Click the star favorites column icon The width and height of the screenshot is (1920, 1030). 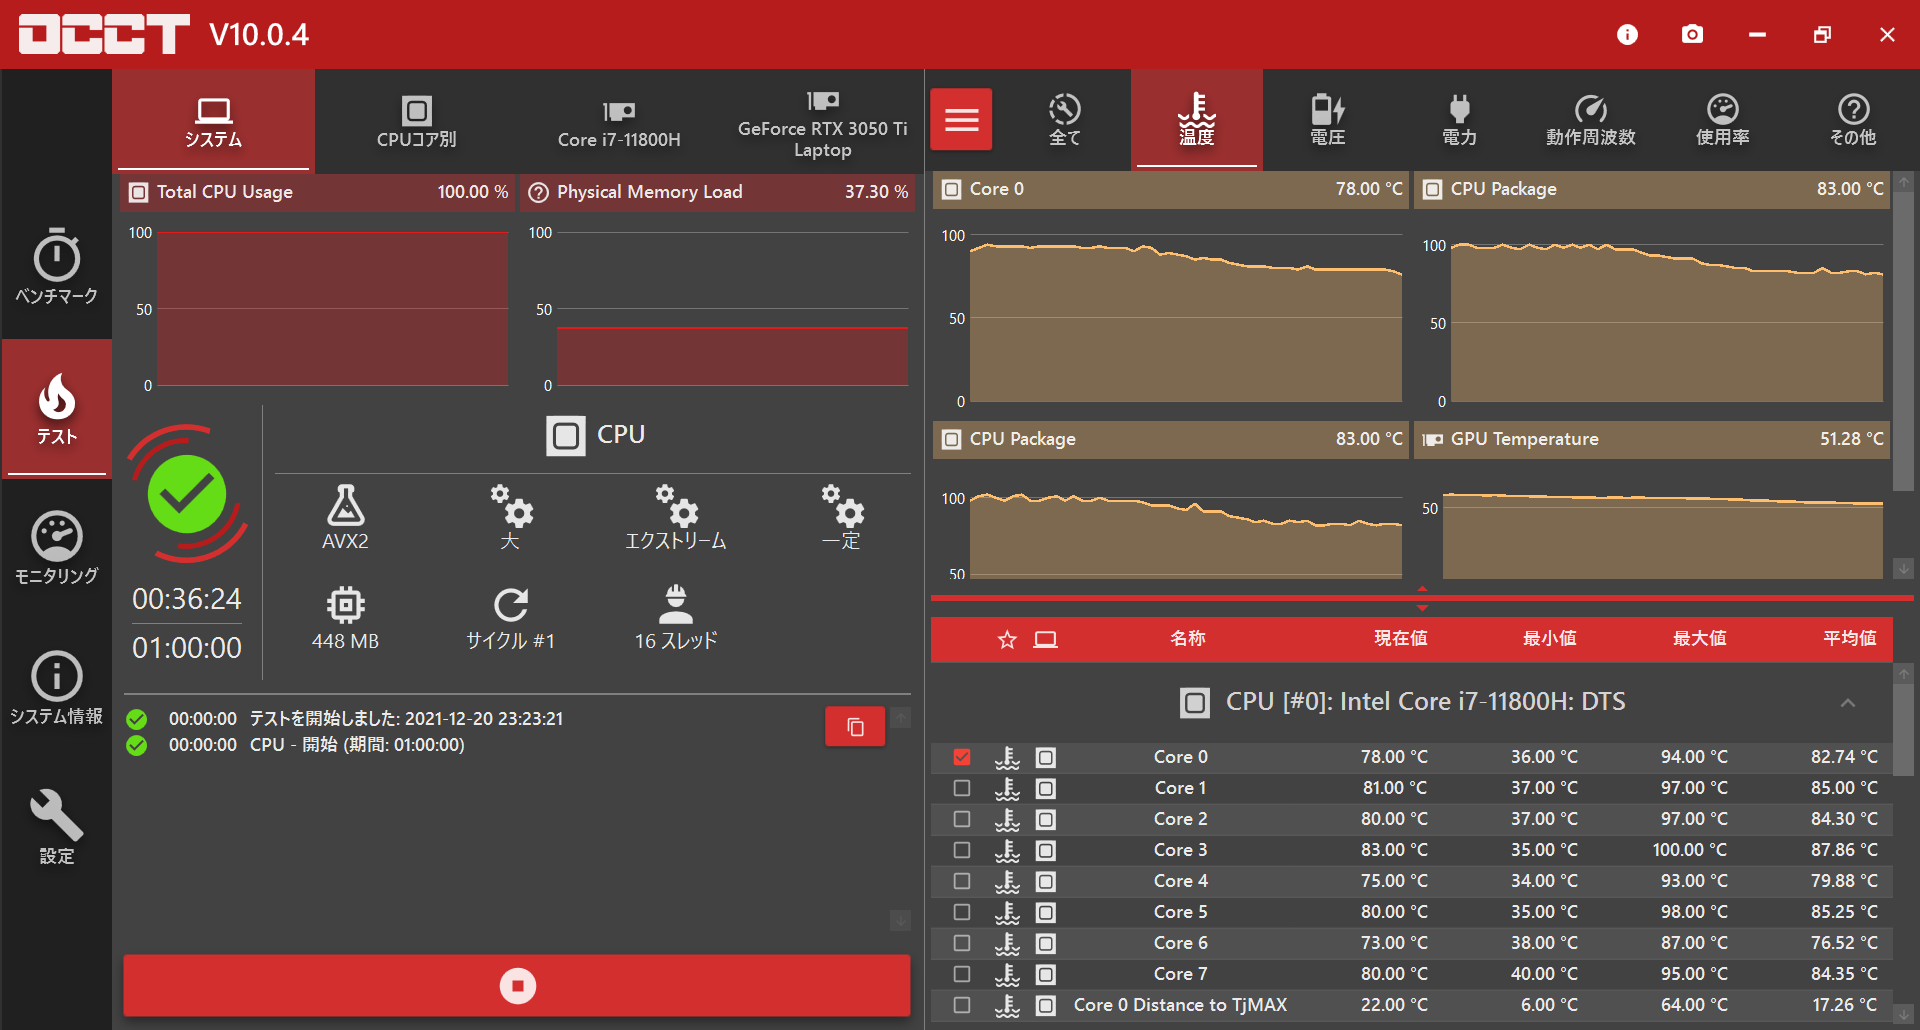[1007, 639]
